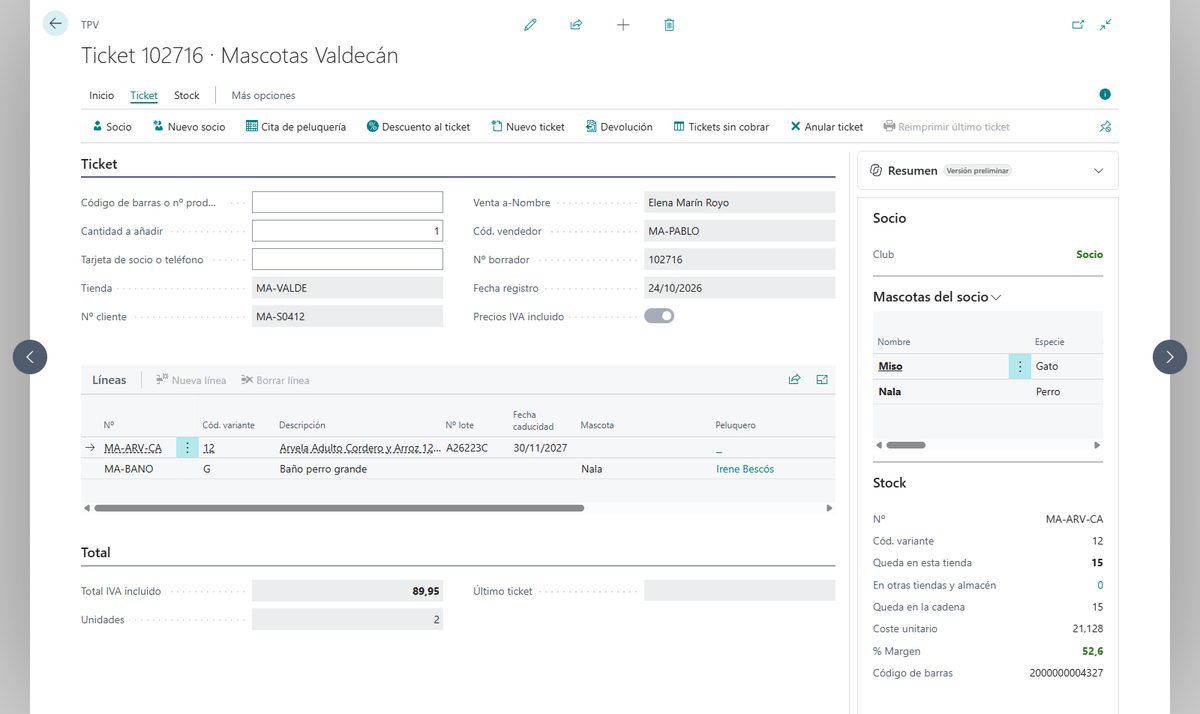Click the Devolución action
The height and width of the screenshot is (714, 1200).
click(619, 127)
